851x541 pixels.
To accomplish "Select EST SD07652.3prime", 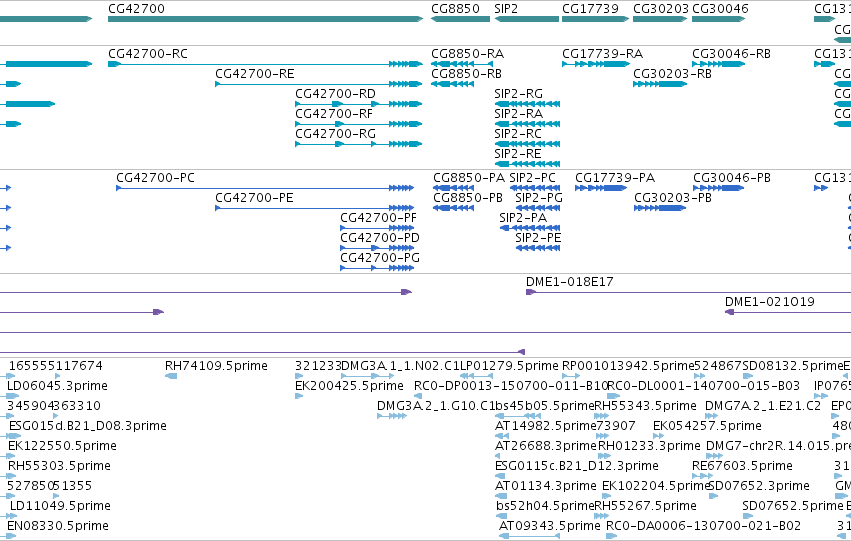I will click(714, 496).
